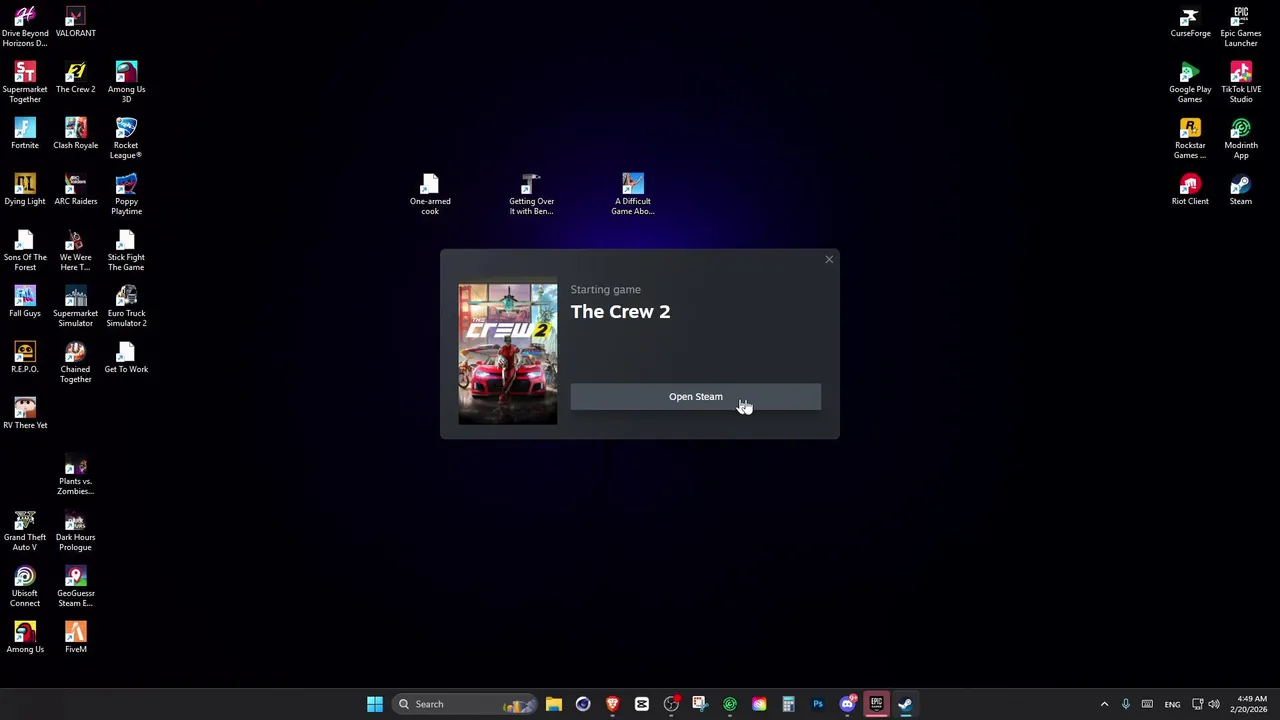Select the Rockstar Games desktop icon

[1190, 138]
